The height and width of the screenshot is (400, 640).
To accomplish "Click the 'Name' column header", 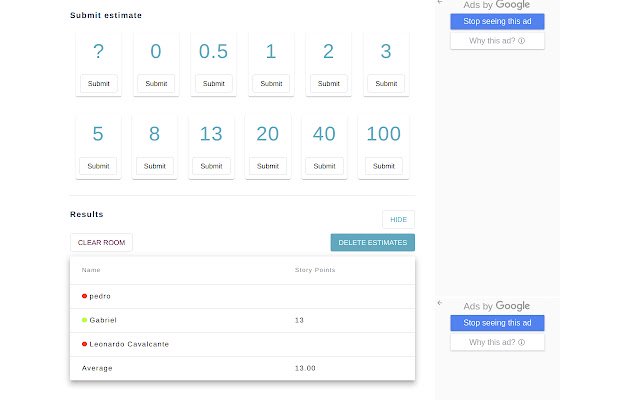I will 91,270.
